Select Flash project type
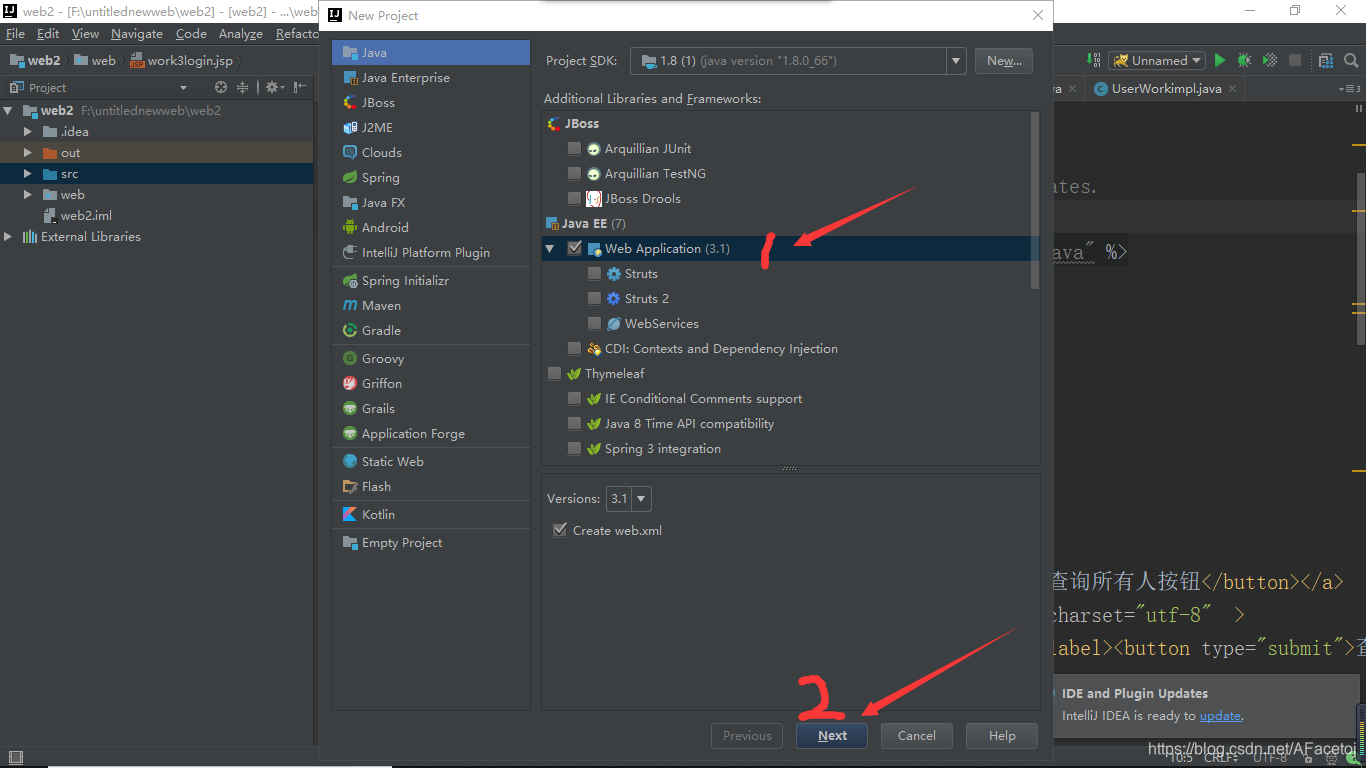Image resolution: width=1366 pixels, height=768 pixels. pyautogui.click(x=431, y=486)
